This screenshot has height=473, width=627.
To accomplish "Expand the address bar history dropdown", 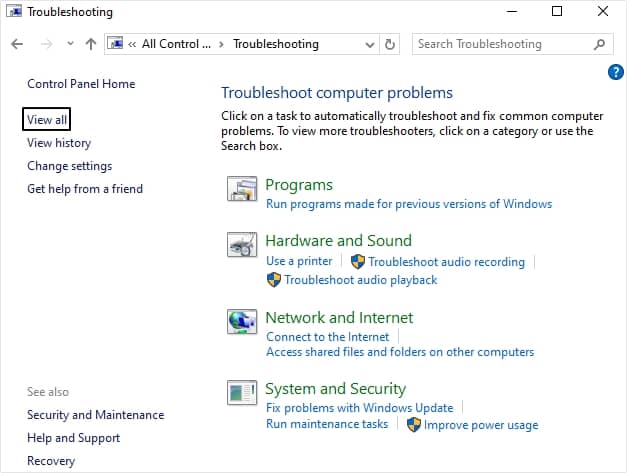I will click(370, 45).
